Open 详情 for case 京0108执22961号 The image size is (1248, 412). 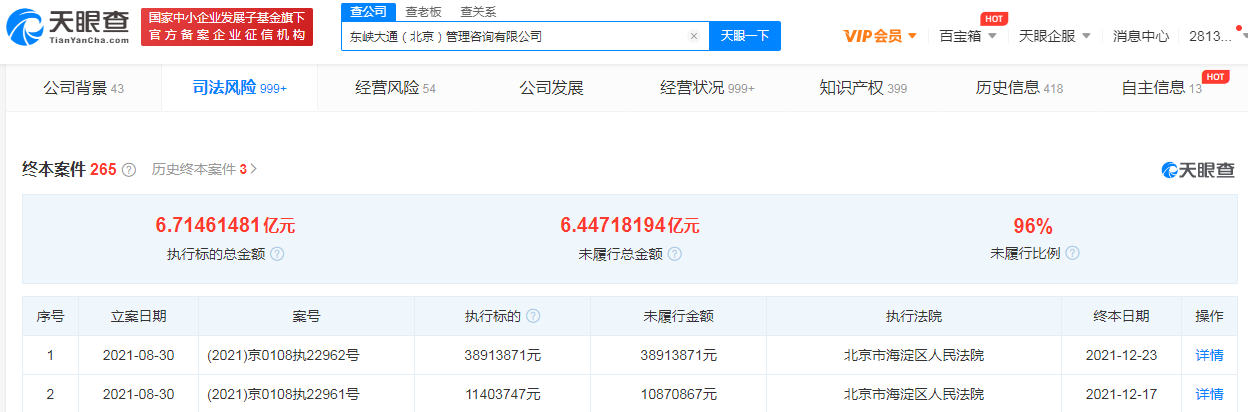pos(1209,394)
